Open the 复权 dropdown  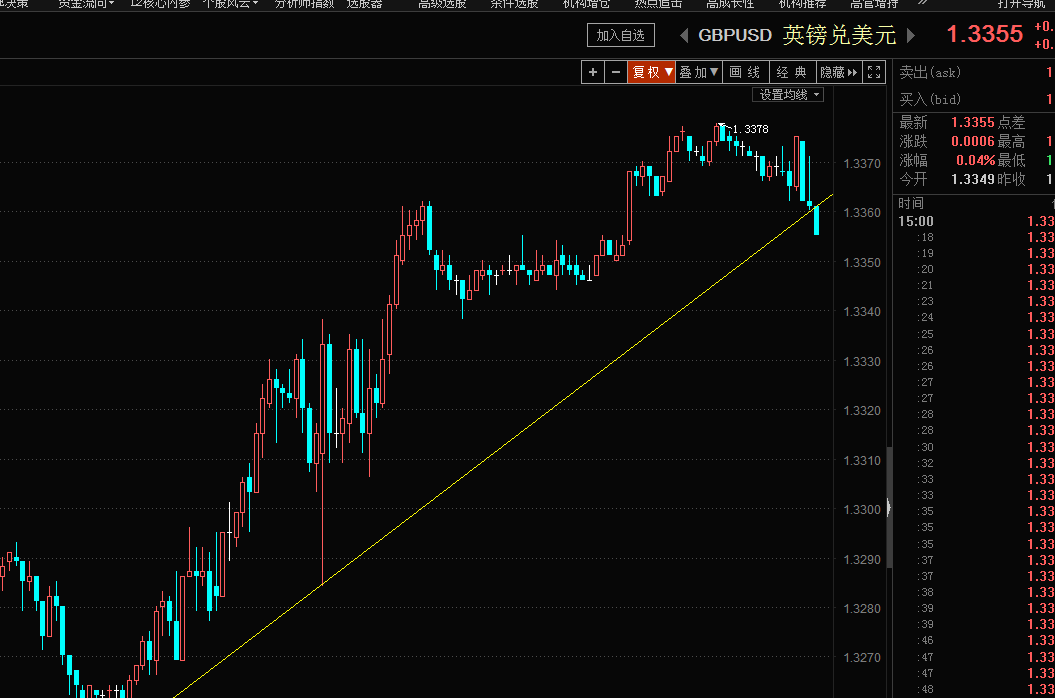pos(651,72)
